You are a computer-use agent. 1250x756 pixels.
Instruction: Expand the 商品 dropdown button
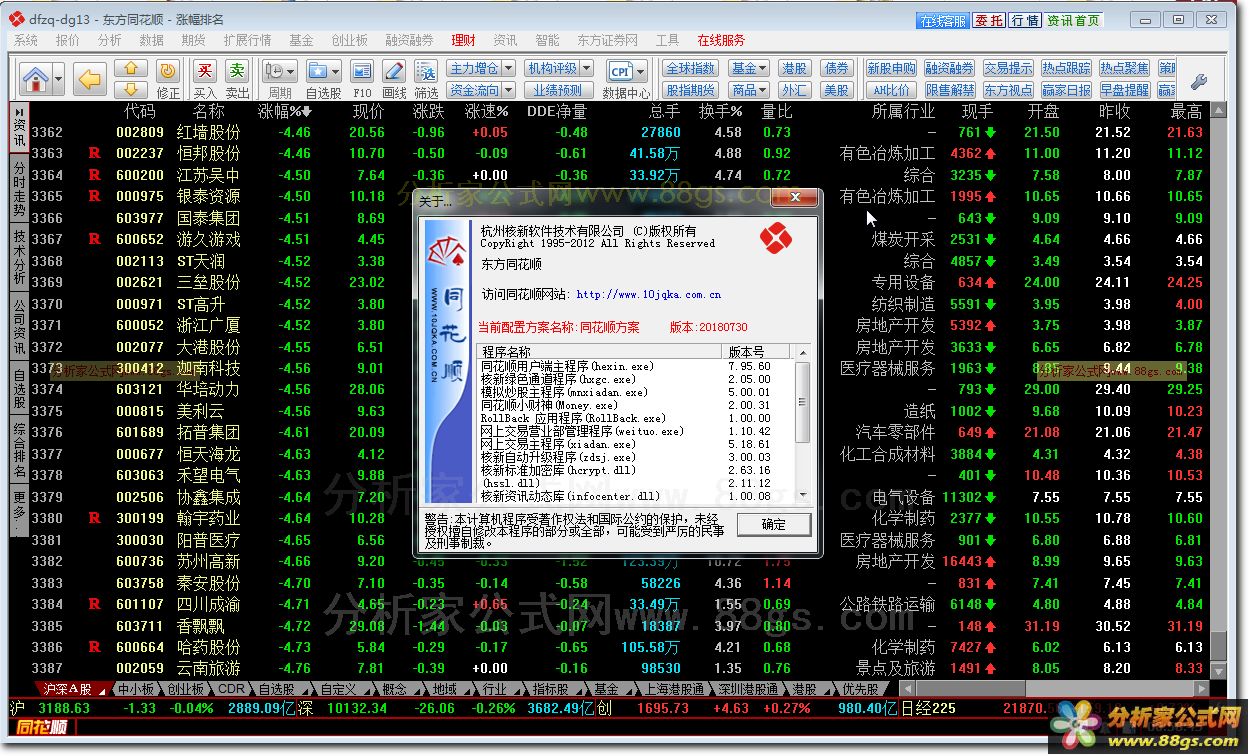748,90
